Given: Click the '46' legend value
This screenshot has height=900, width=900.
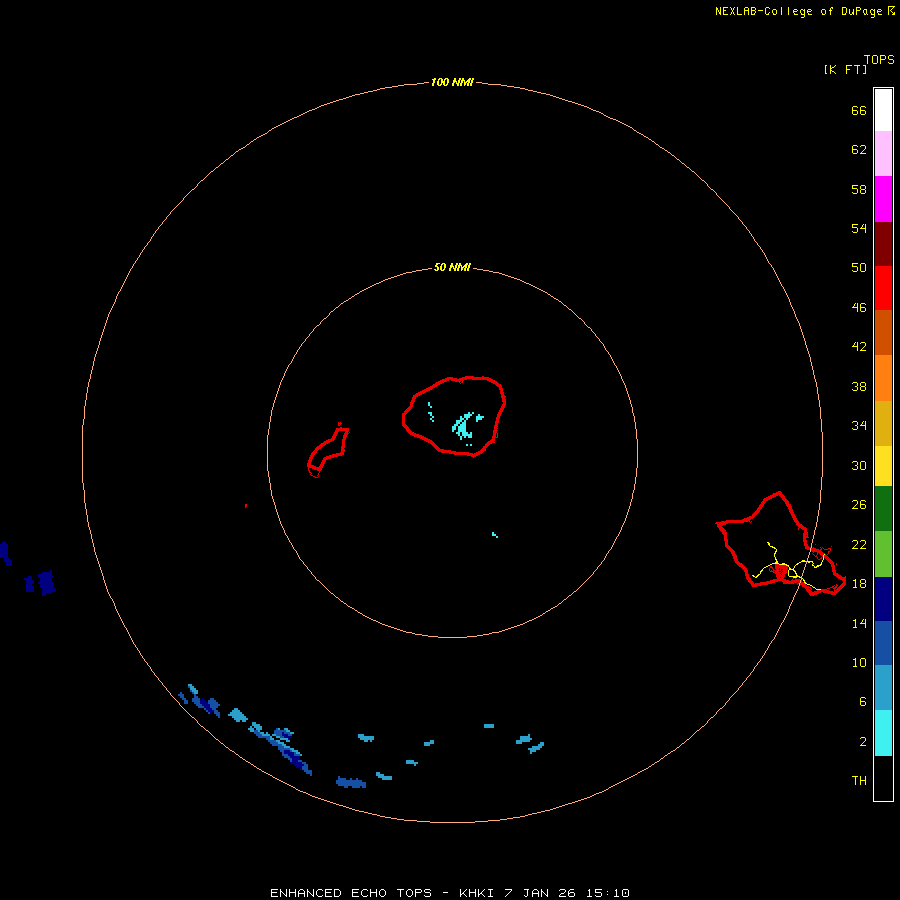Looking at the screenshot, I should pos(859,307).
